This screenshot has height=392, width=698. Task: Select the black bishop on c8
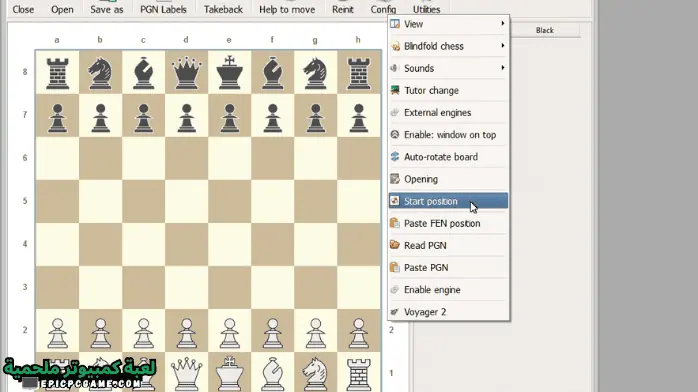[x=143, y=72]
